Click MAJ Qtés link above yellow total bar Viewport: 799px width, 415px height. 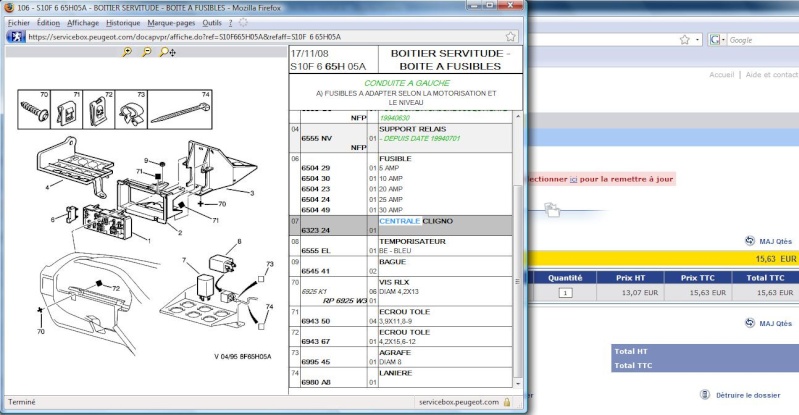pos(776,241)
